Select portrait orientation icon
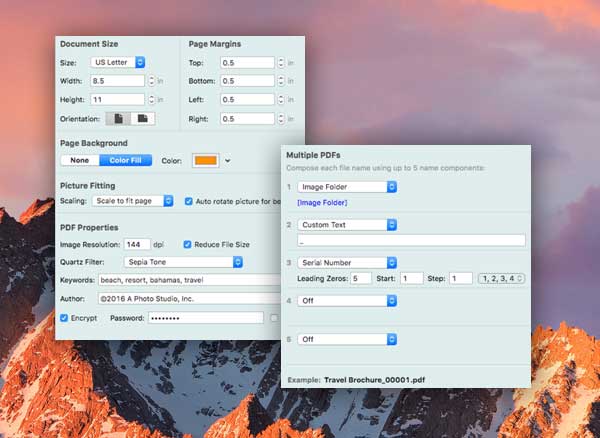Viewport: 600px width, 438px height. pos(118,119)
